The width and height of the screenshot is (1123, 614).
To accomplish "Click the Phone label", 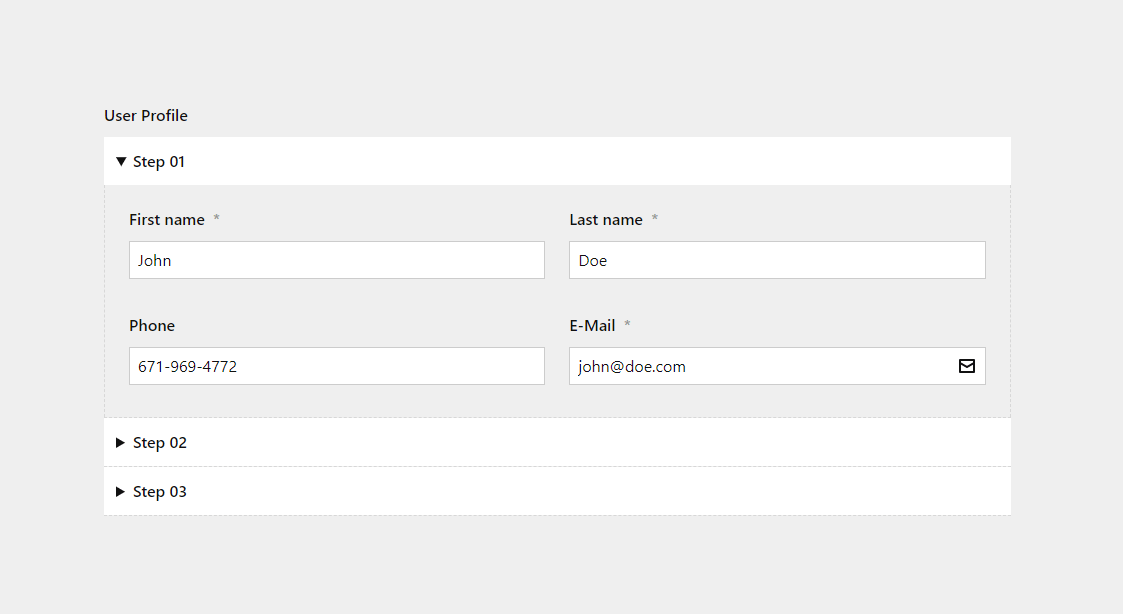I will click(152, 325).
